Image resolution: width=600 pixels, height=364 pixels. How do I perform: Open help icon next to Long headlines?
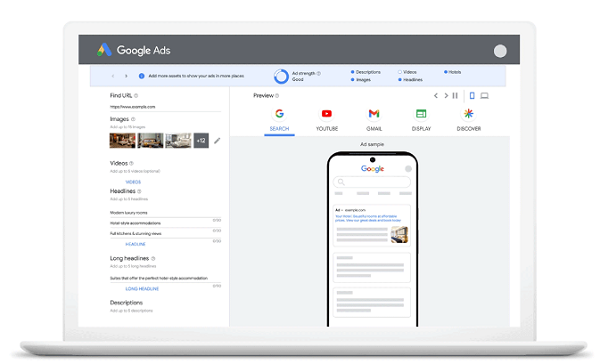click(x=153, y=258)
